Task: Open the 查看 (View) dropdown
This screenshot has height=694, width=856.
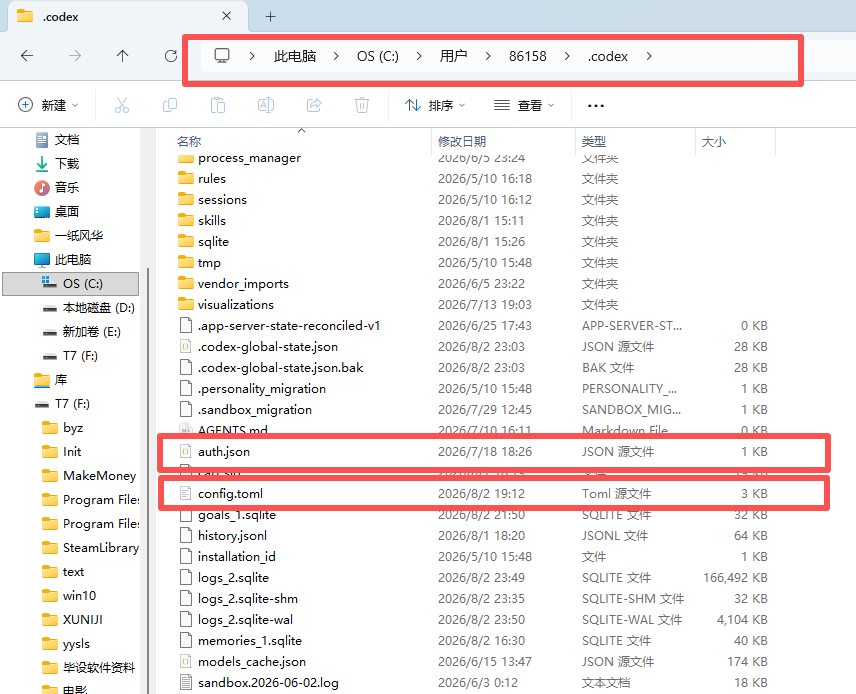Action: pyautogui.click(x=524, y=105)
